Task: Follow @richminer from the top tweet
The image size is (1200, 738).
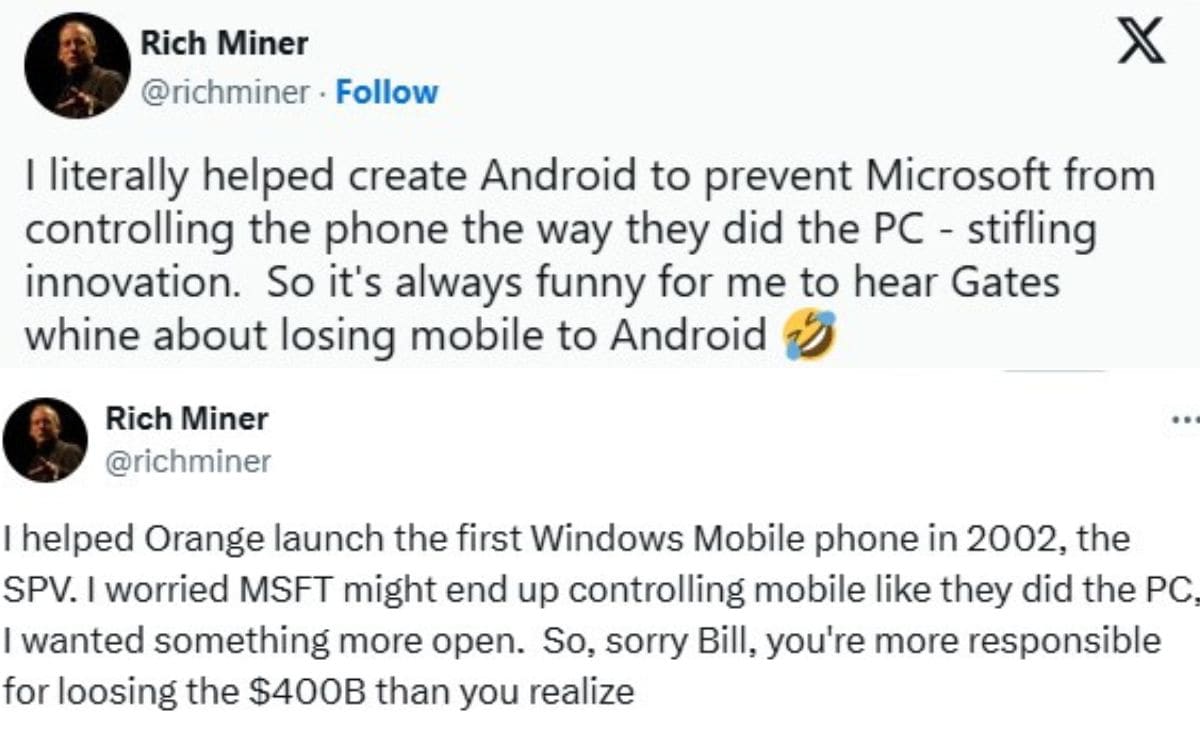Action: coord(387,92)
